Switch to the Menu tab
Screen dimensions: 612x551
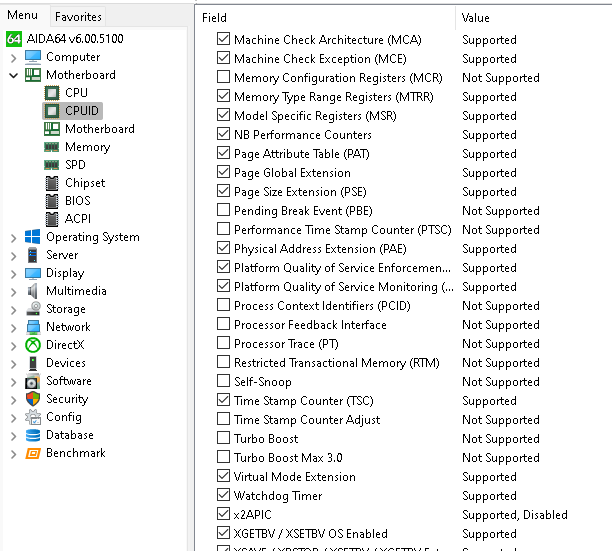pos(22,16)
